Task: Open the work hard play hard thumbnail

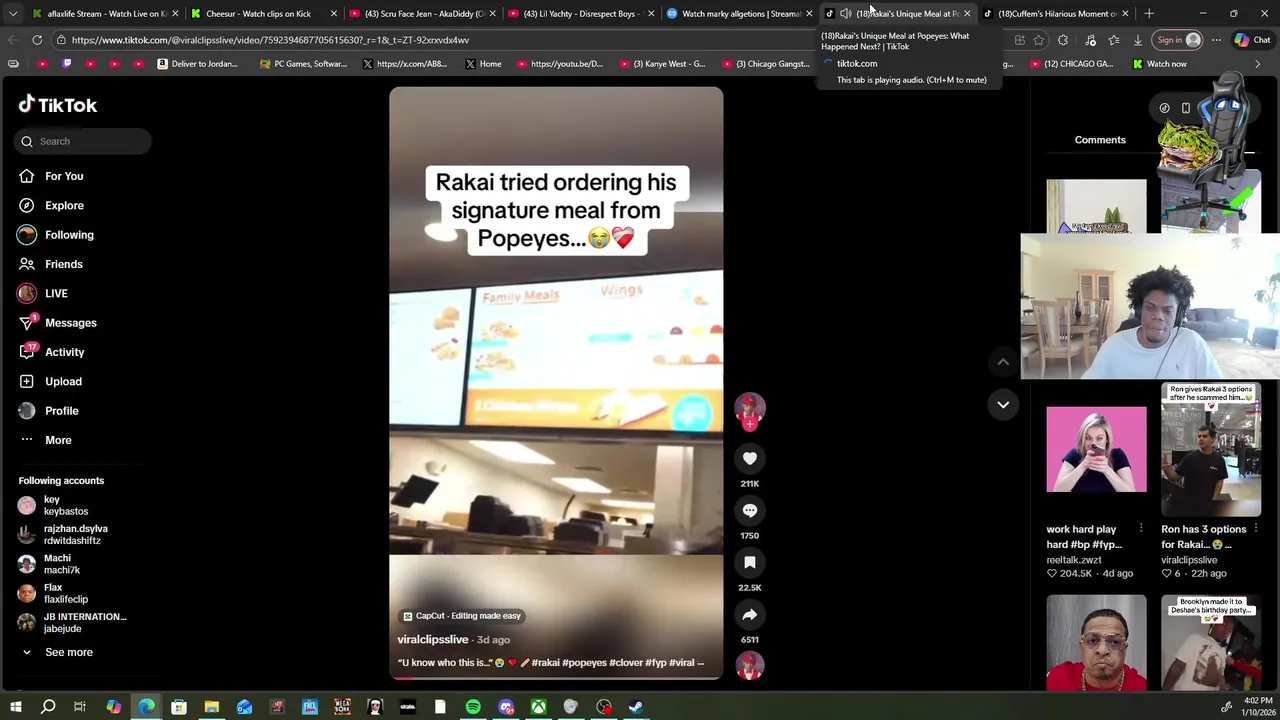Action: tap(1096, 449)
